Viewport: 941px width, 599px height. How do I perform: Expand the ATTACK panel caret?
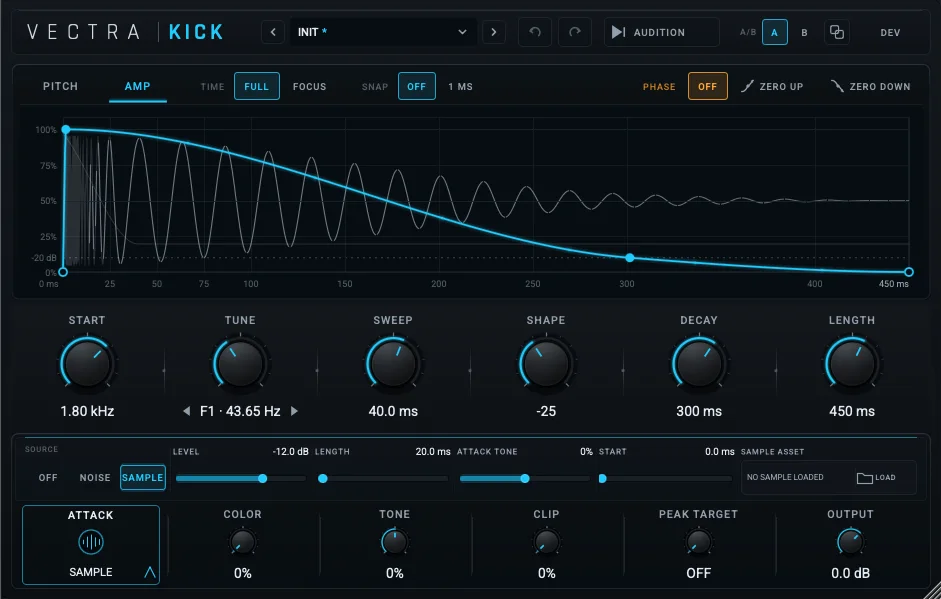[x=150, y=573]
